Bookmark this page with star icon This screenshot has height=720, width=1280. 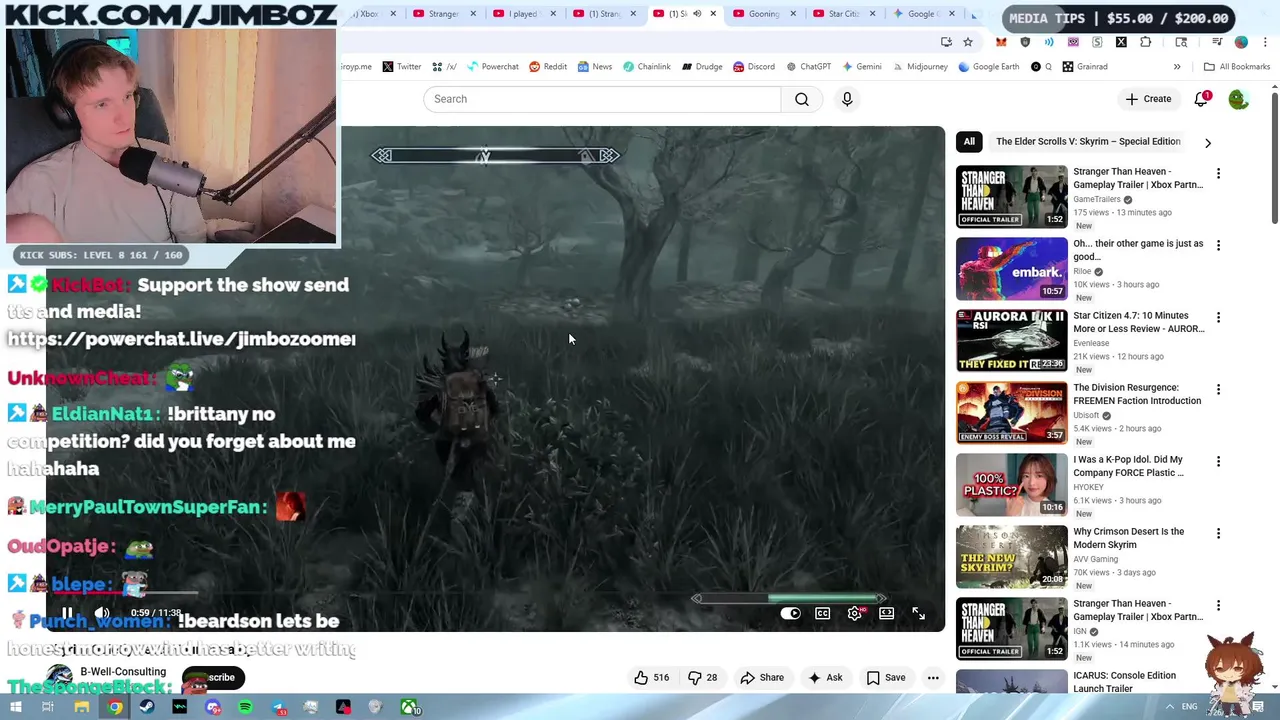[968, 42]
